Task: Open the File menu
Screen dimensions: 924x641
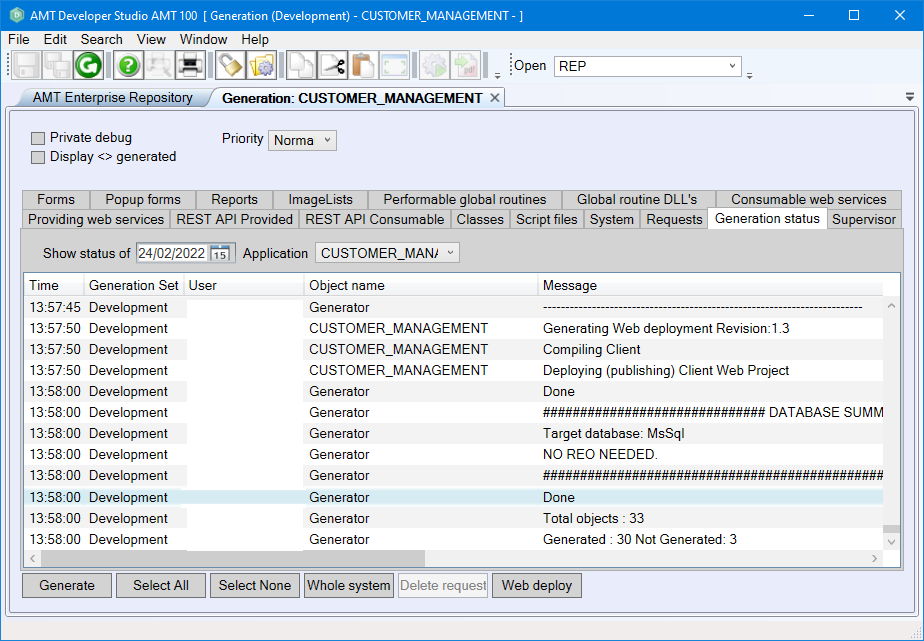Action: (x=19, y=39)
